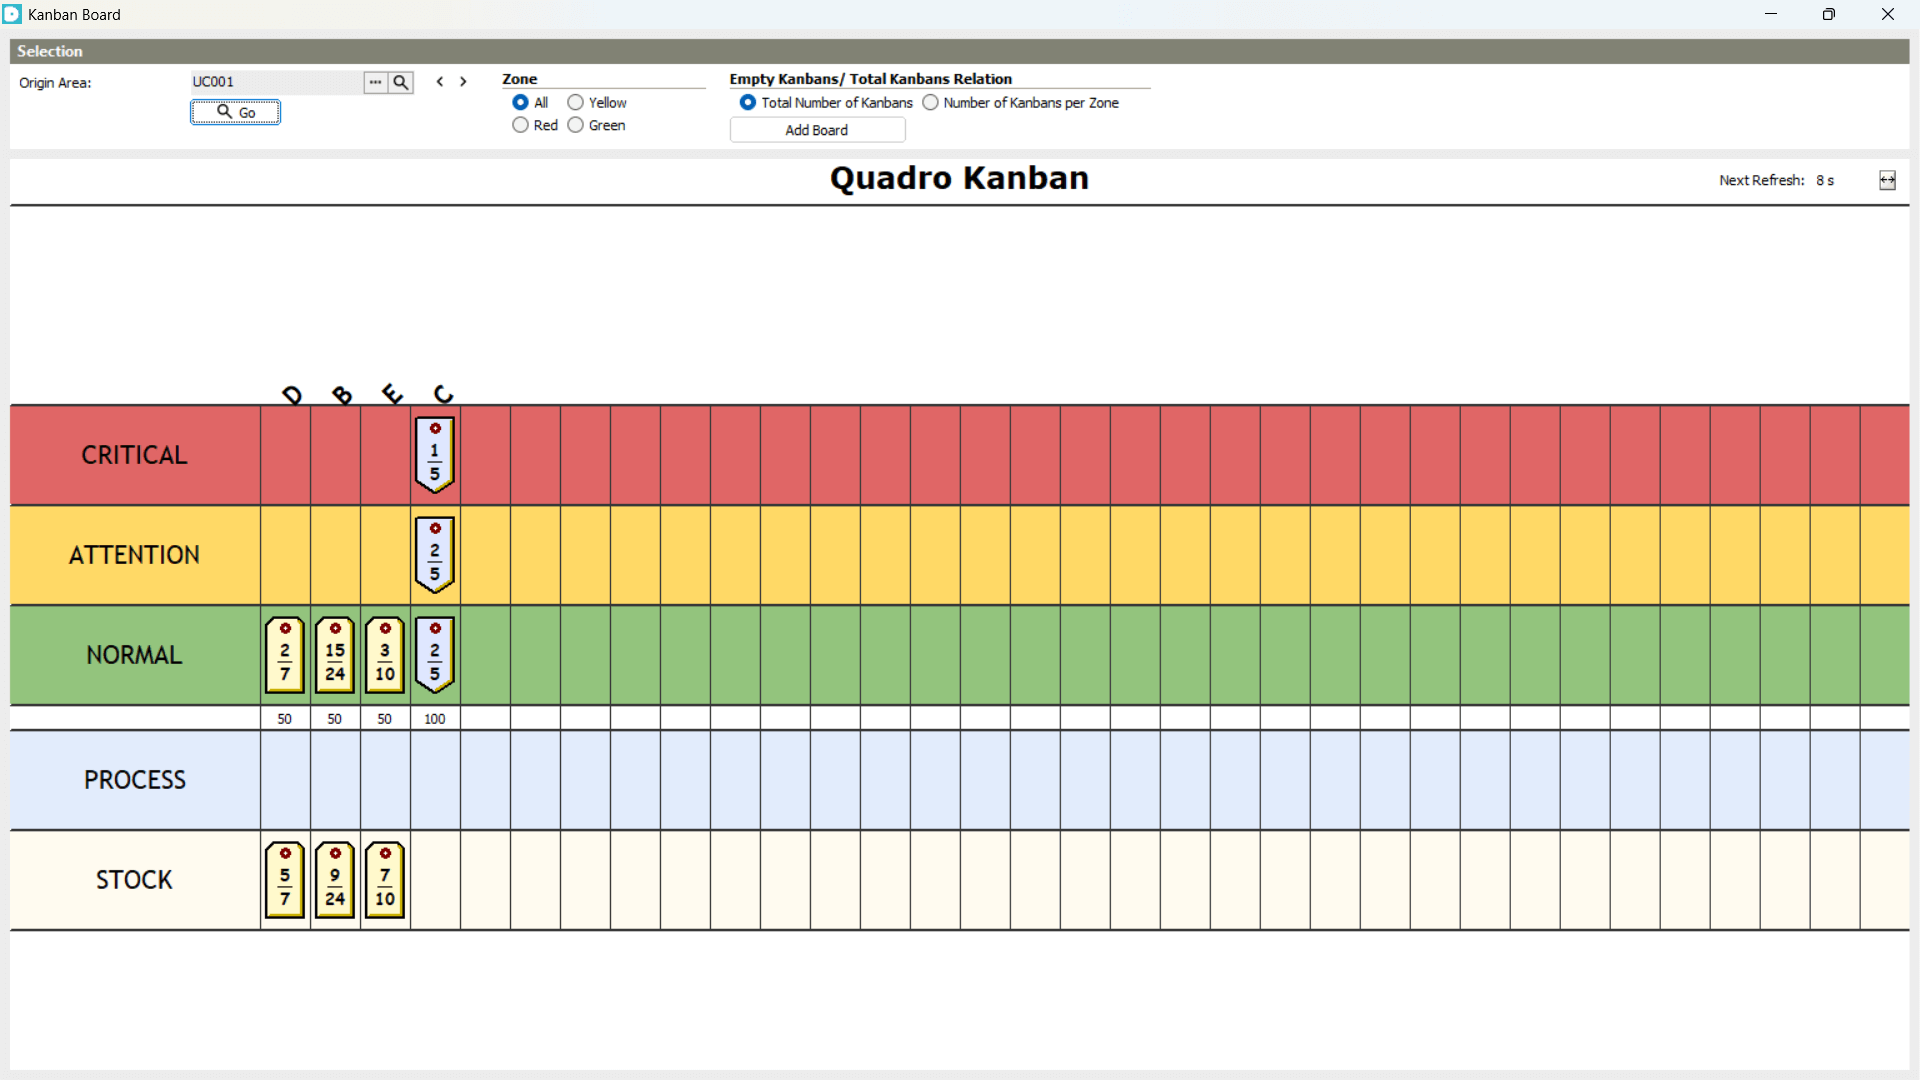Click the CRITICAL red zone label

[134, 455]
